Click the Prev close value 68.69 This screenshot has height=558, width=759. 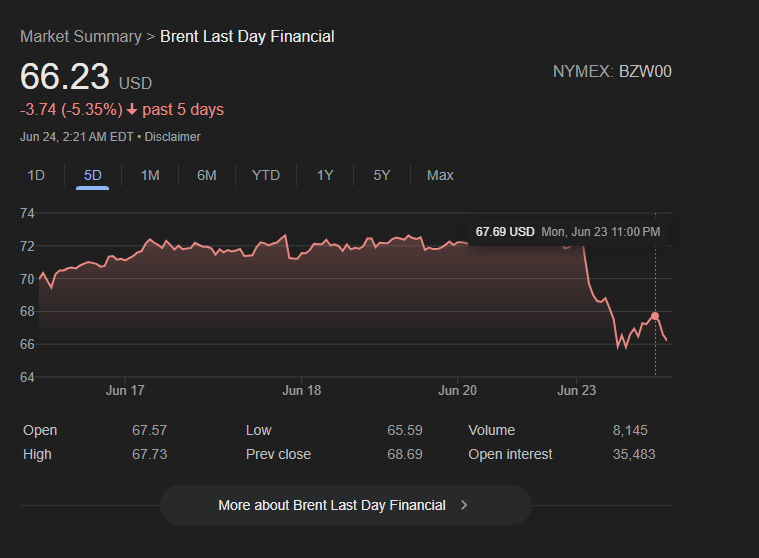point(405,454)
